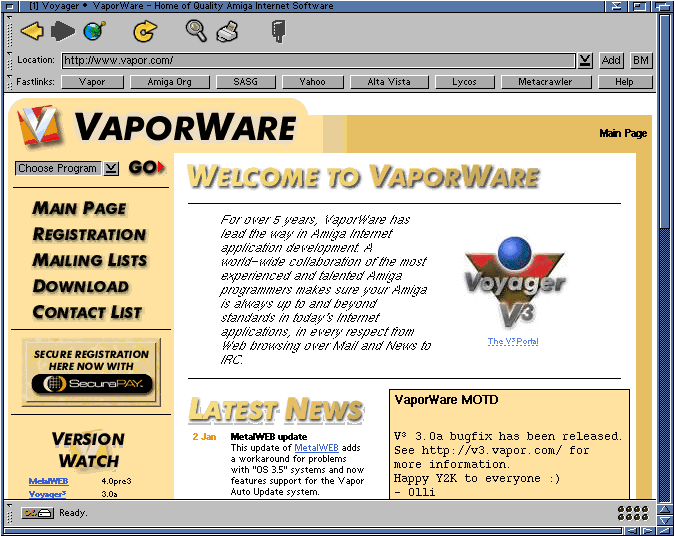
Task: Open Main Page in the sidebar
Action: point(80,208)
